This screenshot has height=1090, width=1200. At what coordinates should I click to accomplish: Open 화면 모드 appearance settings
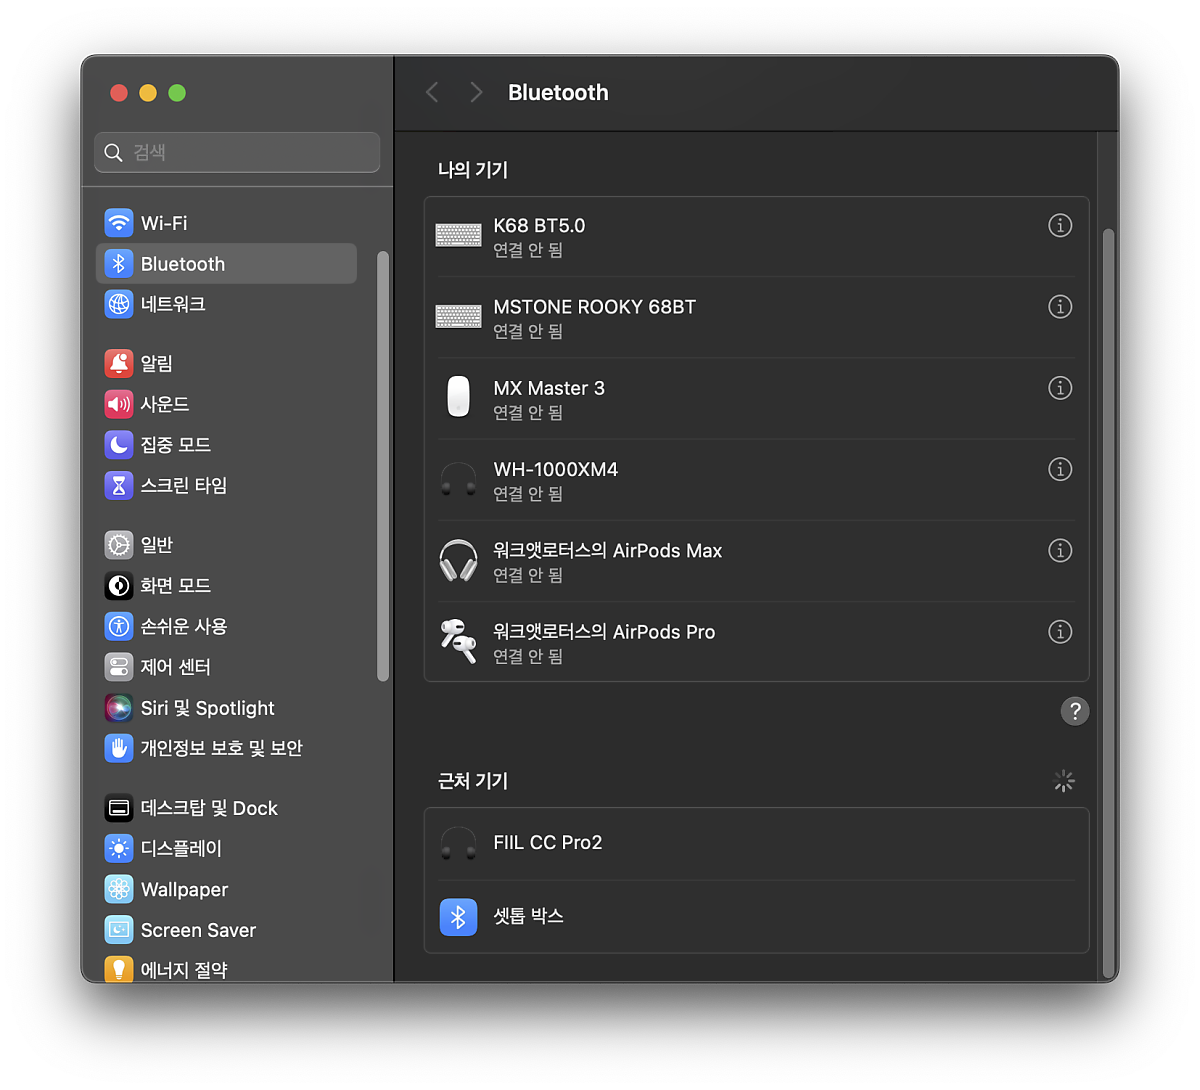click(x=226, y=585)
